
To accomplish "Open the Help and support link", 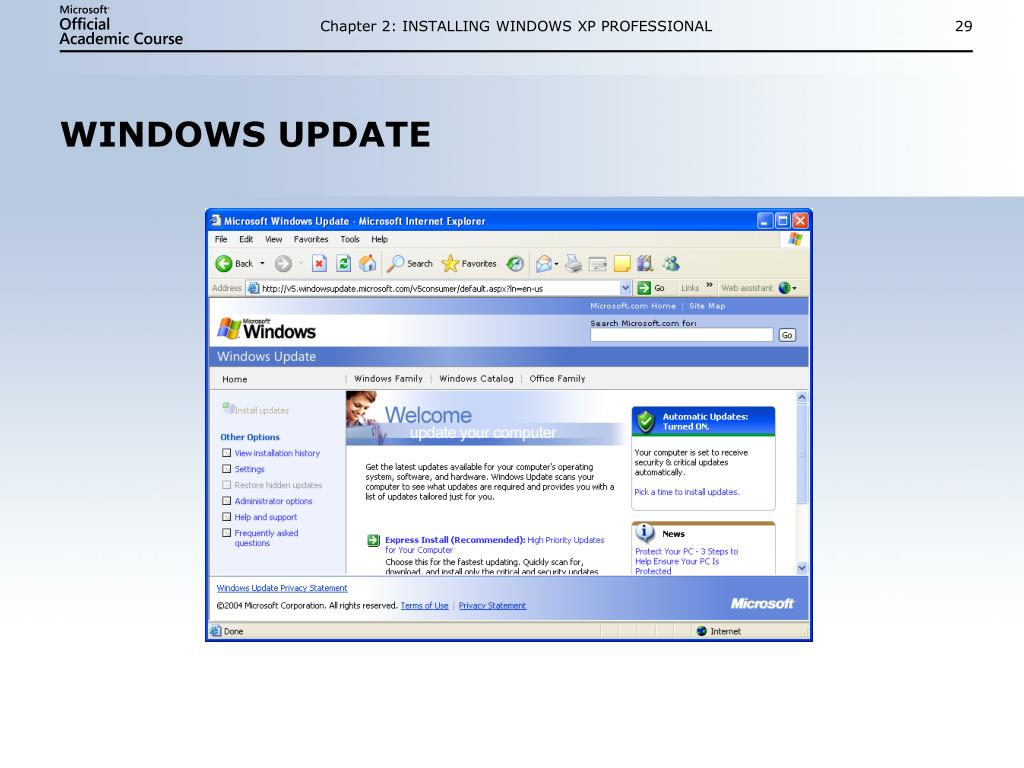I will click(x=265, y=517).
